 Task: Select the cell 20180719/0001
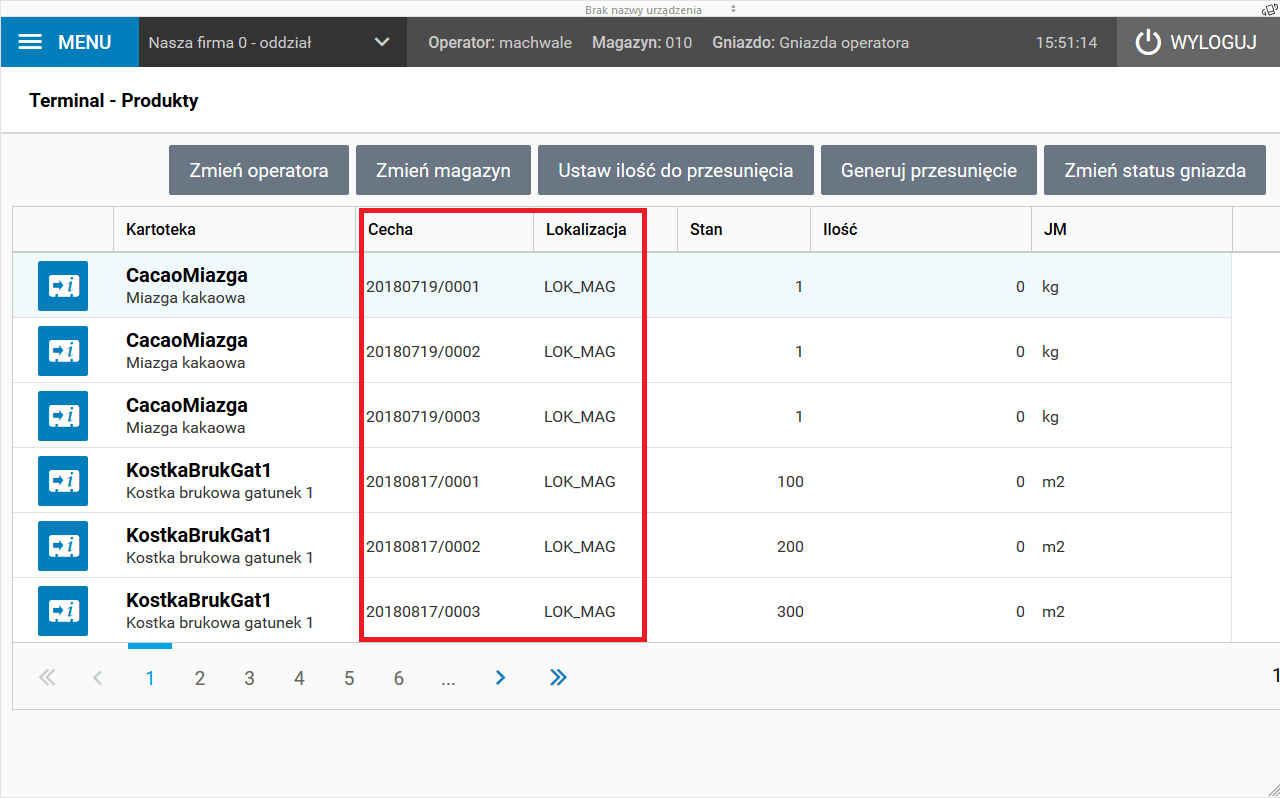point(423,286)
